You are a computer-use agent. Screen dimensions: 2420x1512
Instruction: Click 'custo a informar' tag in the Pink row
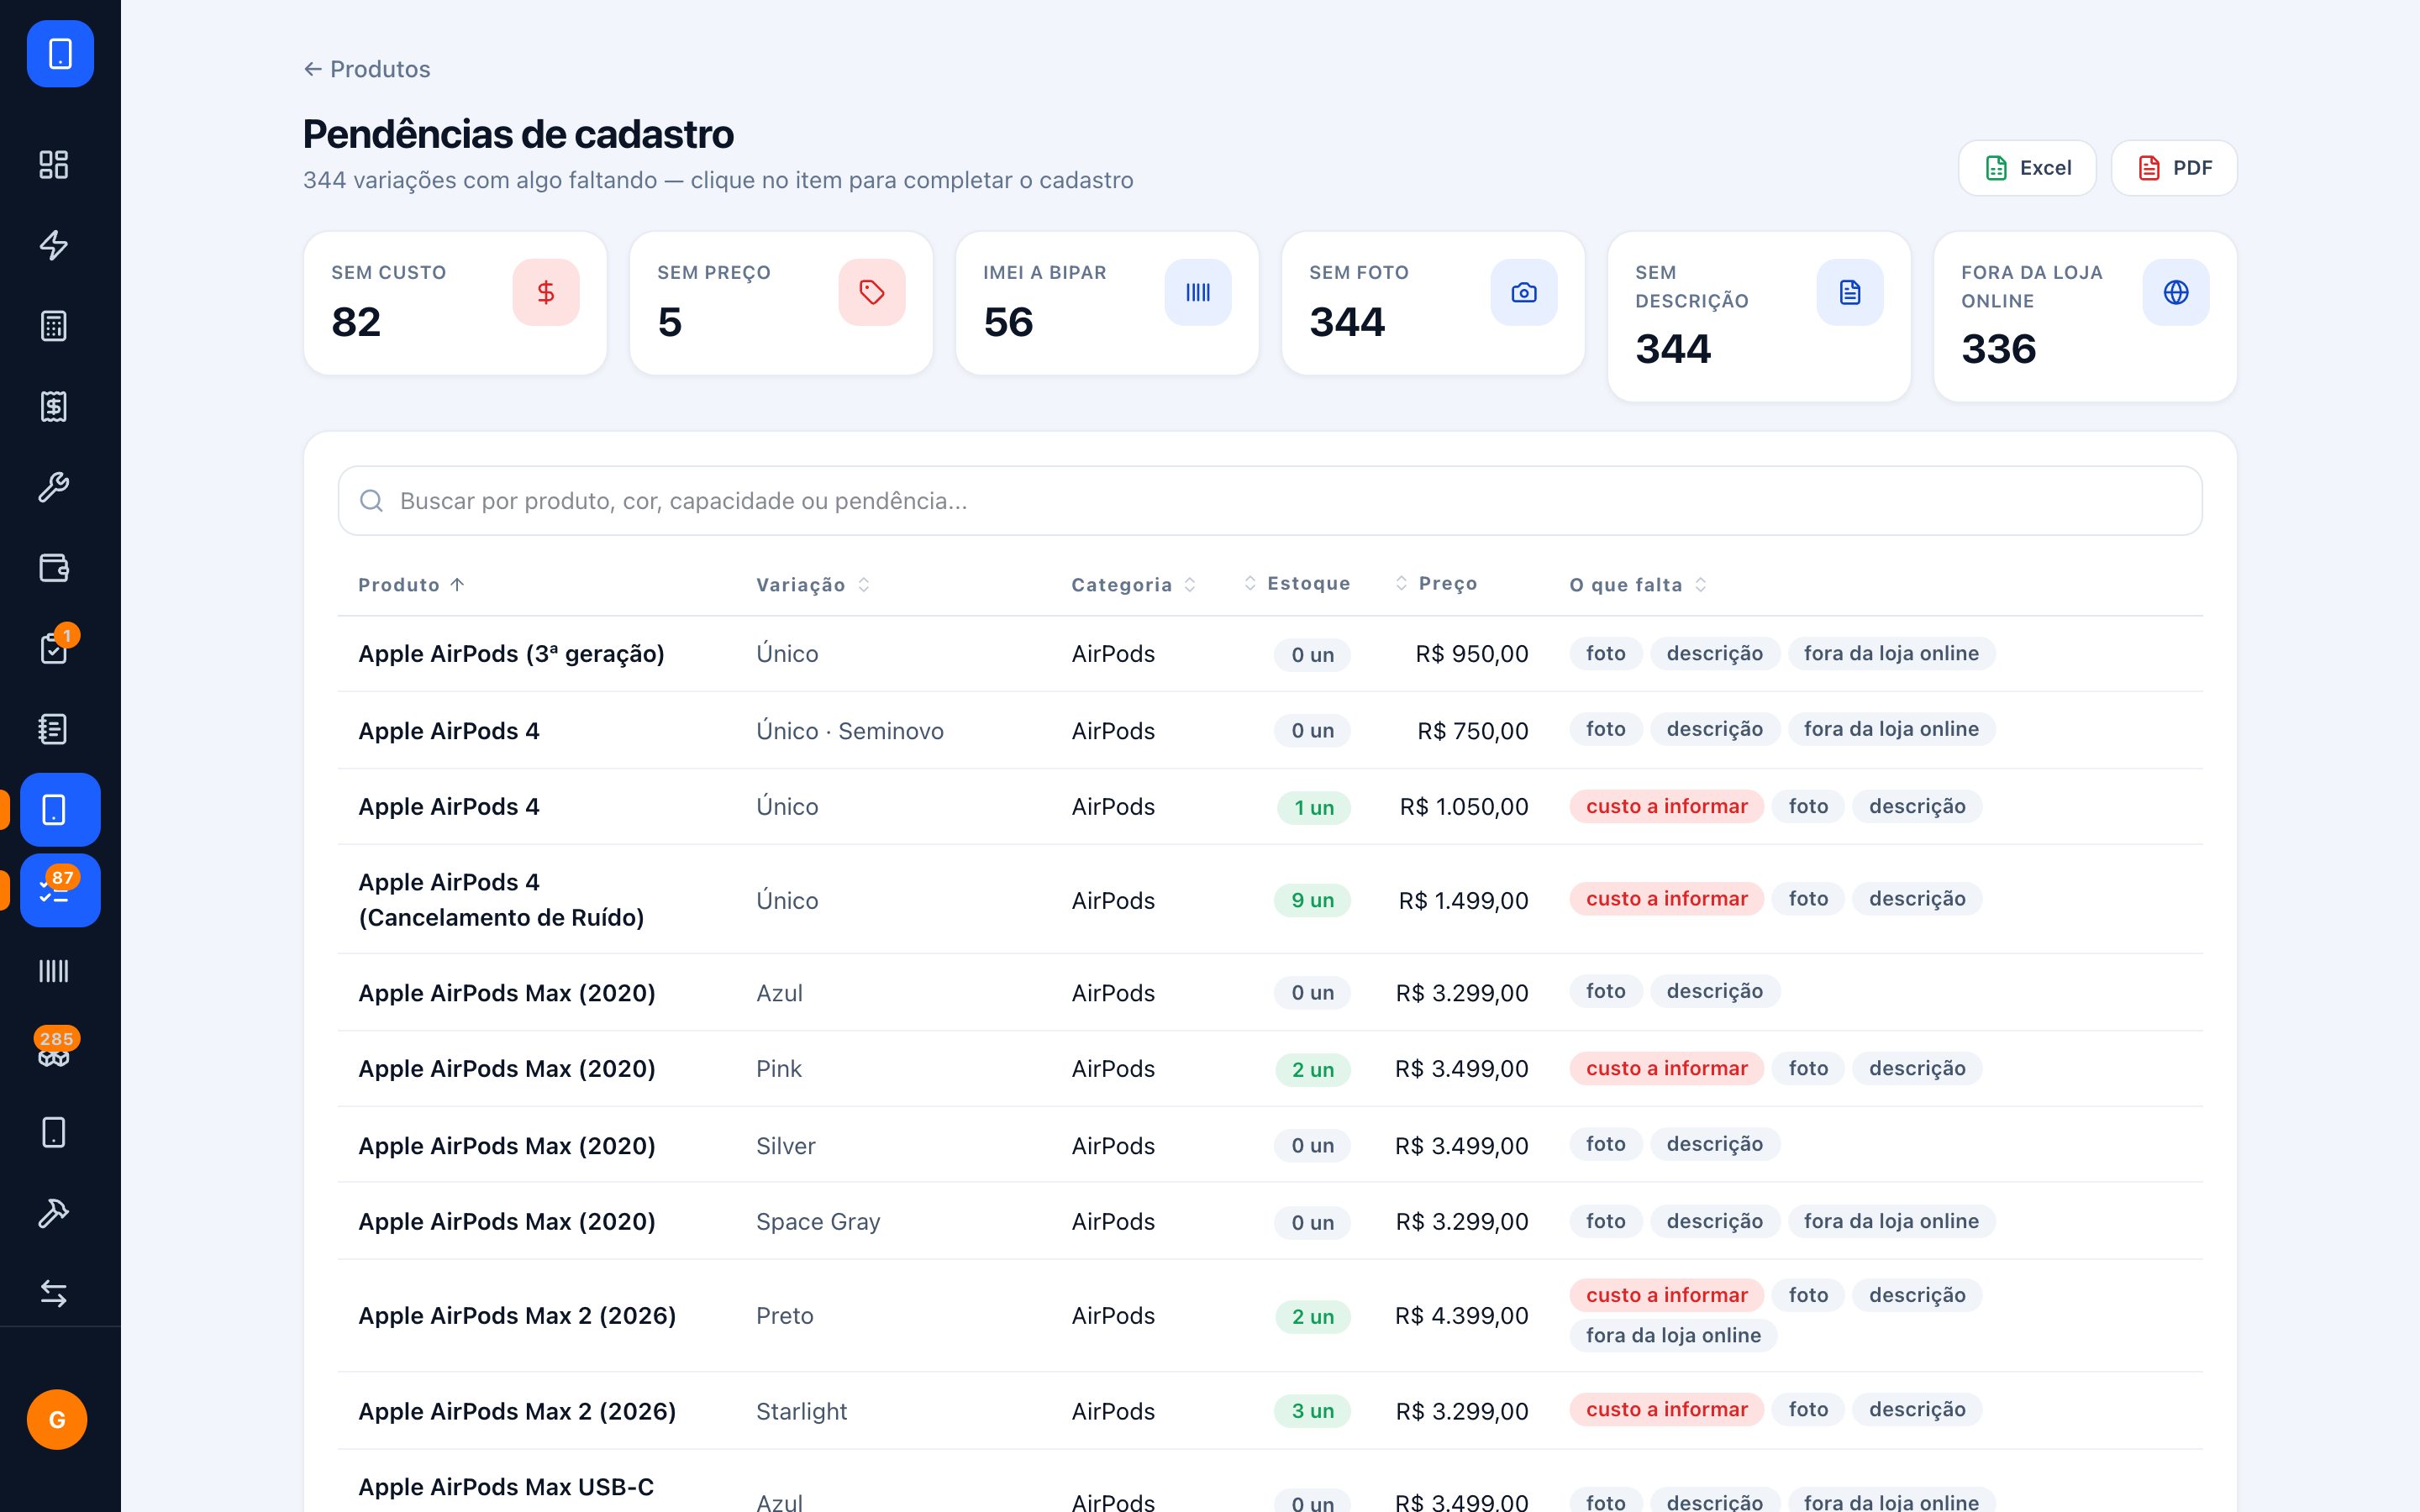tap(1667, 1068)
